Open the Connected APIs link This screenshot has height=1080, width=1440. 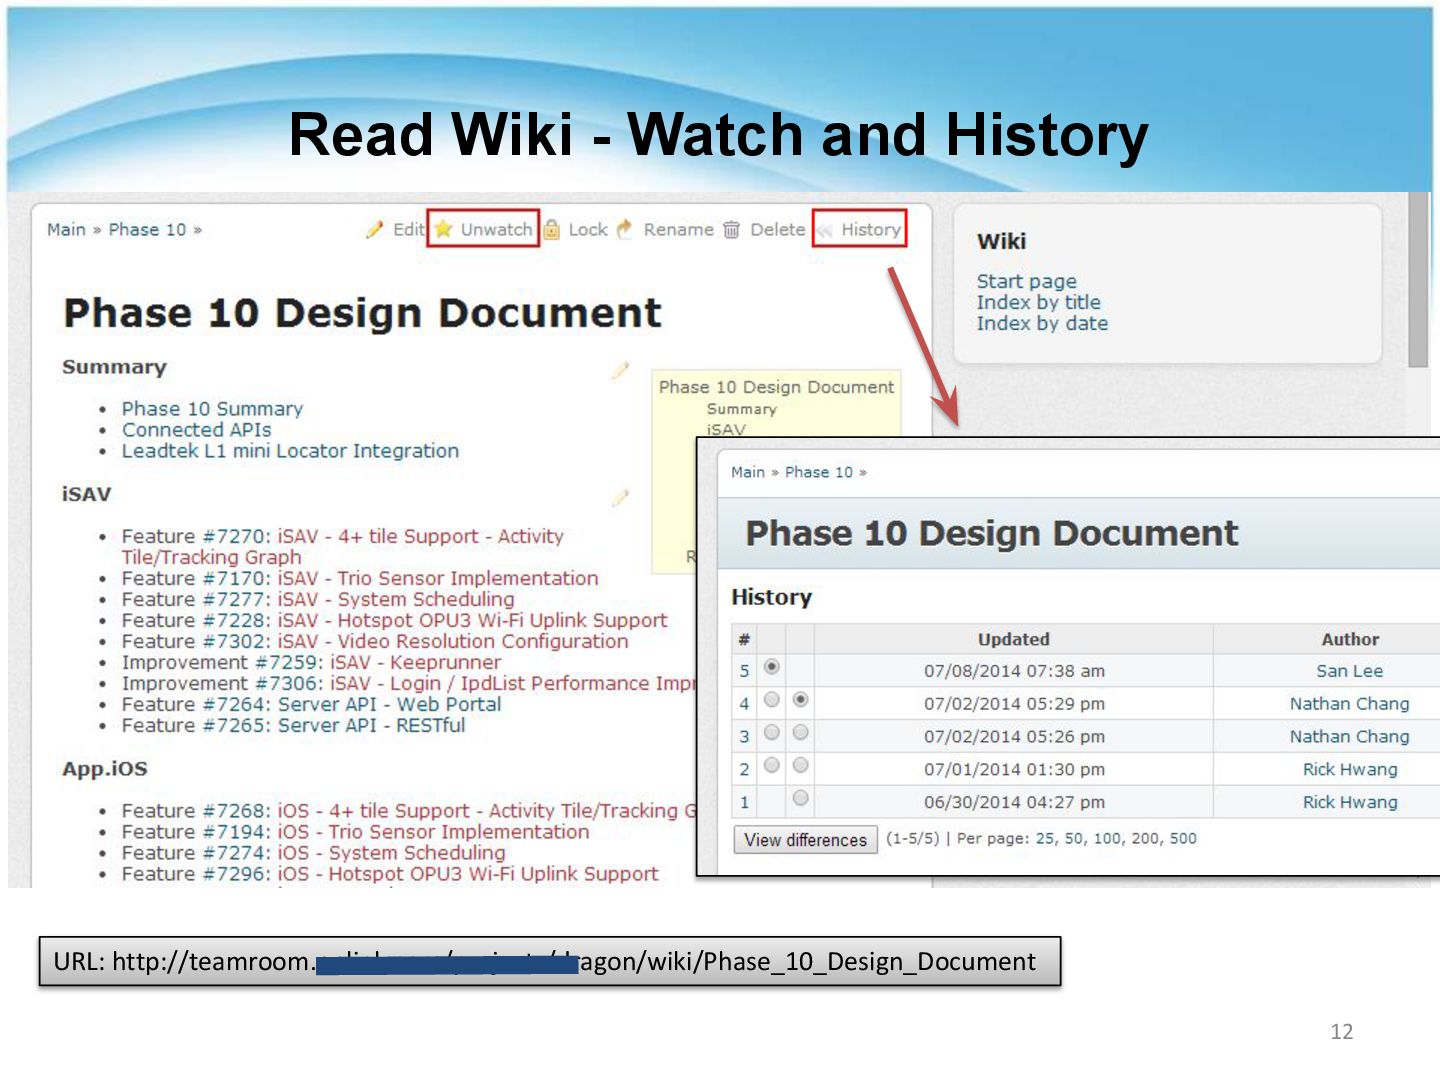tap(197, 430)
